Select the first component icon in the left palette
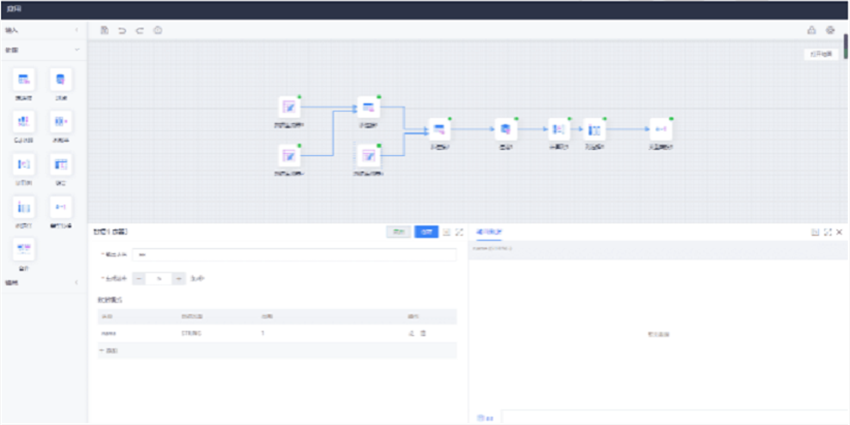Viewport: 850px width, 425px height. coord(24,79)
